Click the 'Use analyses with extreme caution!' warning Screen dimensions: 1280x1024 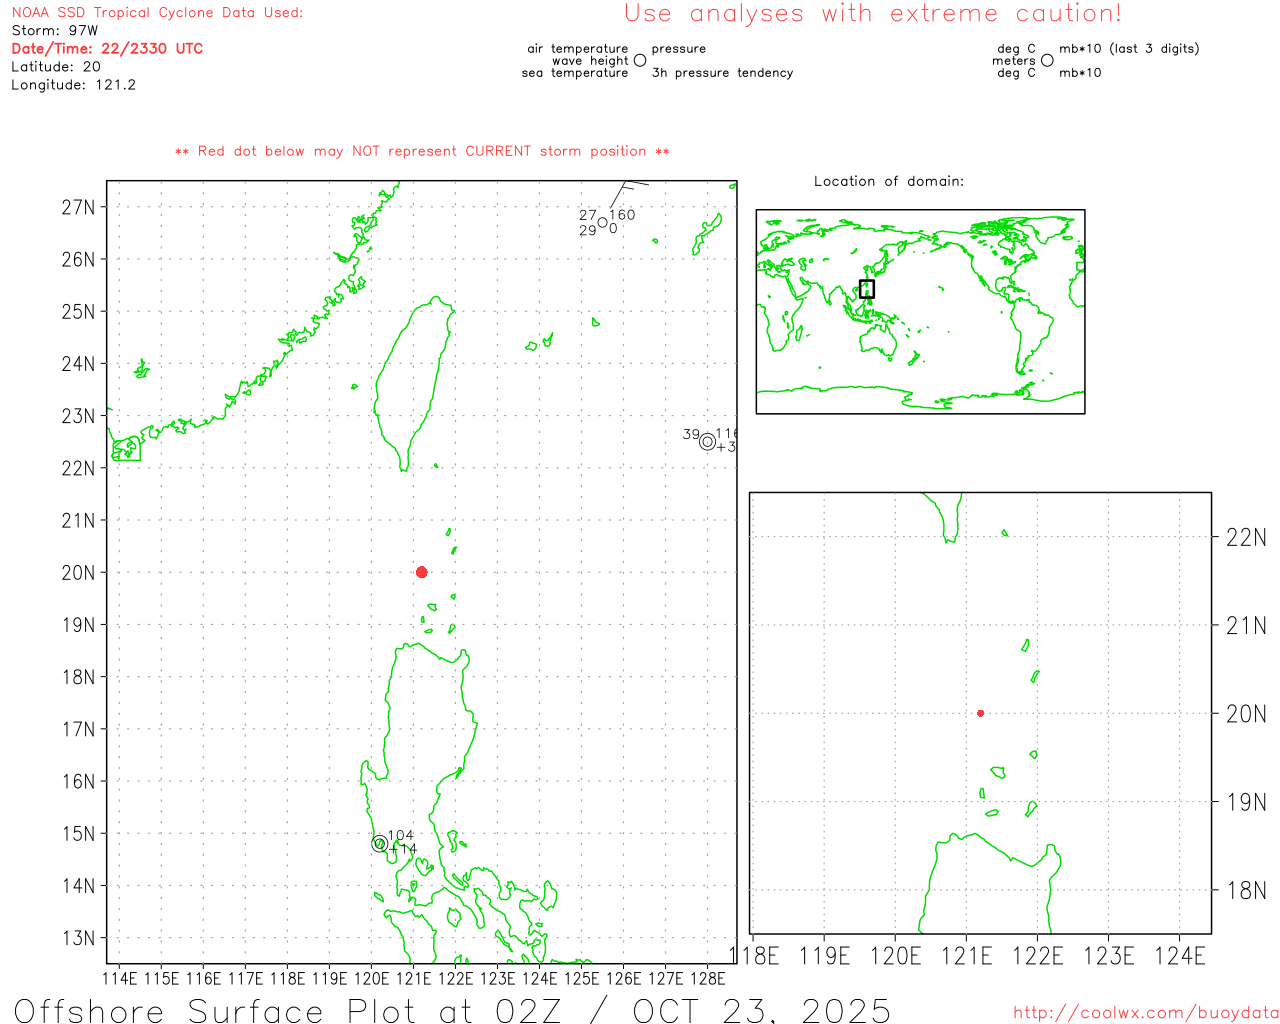(872, 14)
